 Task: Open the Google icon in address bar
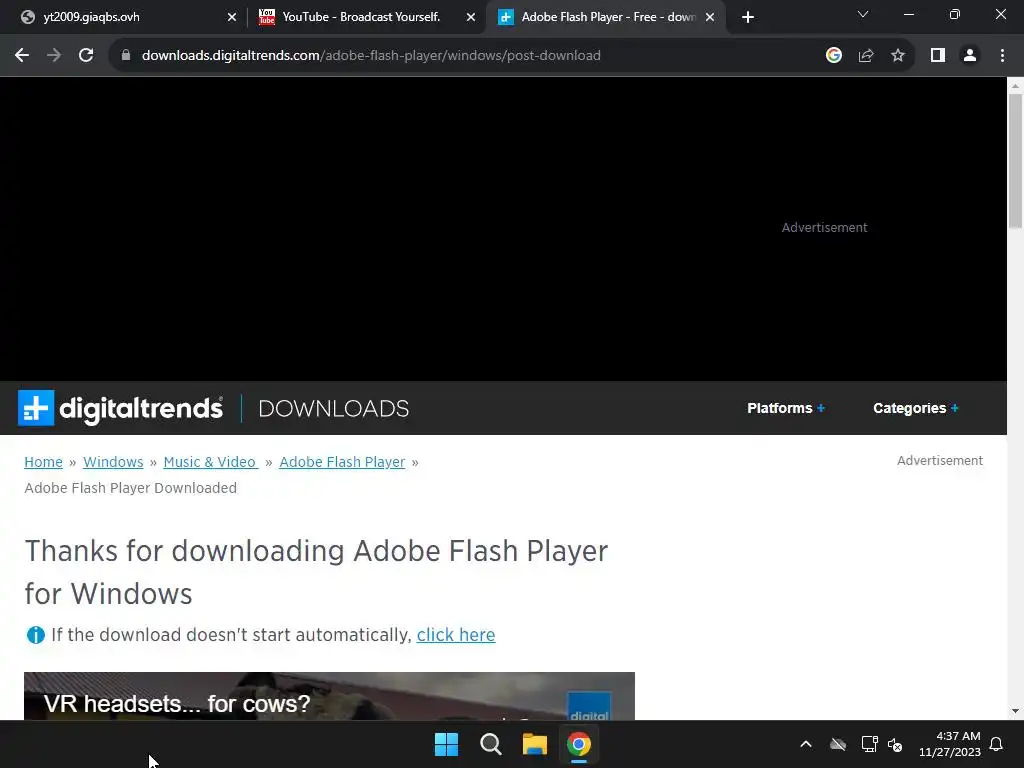coord(833,56)
